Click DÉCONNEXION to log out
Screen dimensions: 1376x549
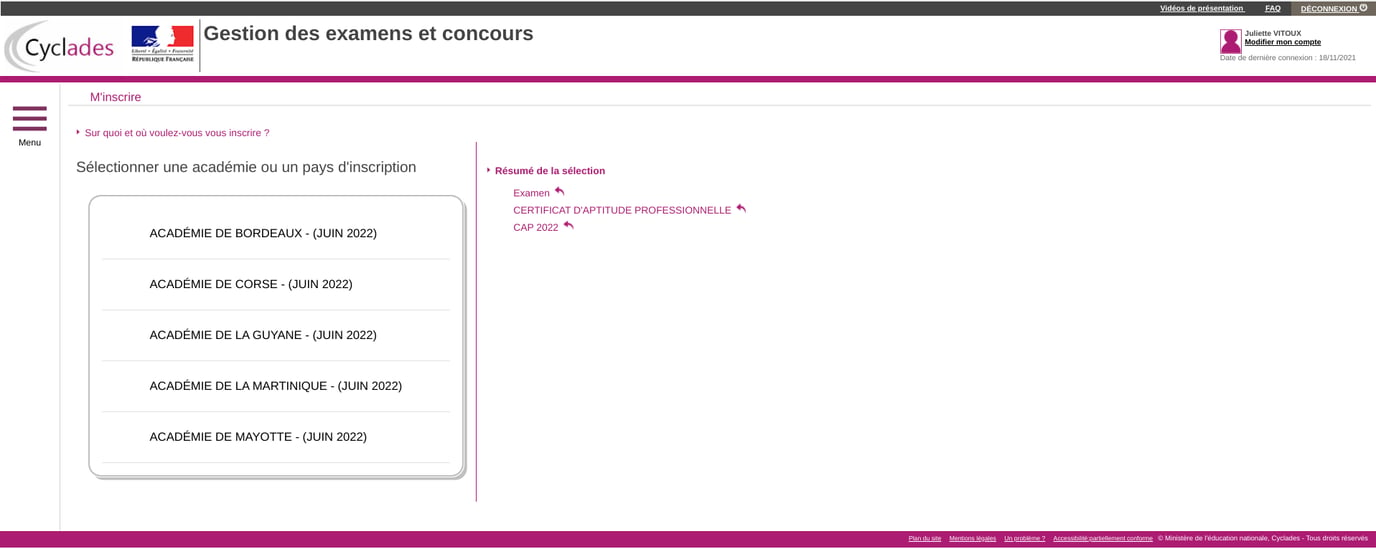tap(1329, 9)
